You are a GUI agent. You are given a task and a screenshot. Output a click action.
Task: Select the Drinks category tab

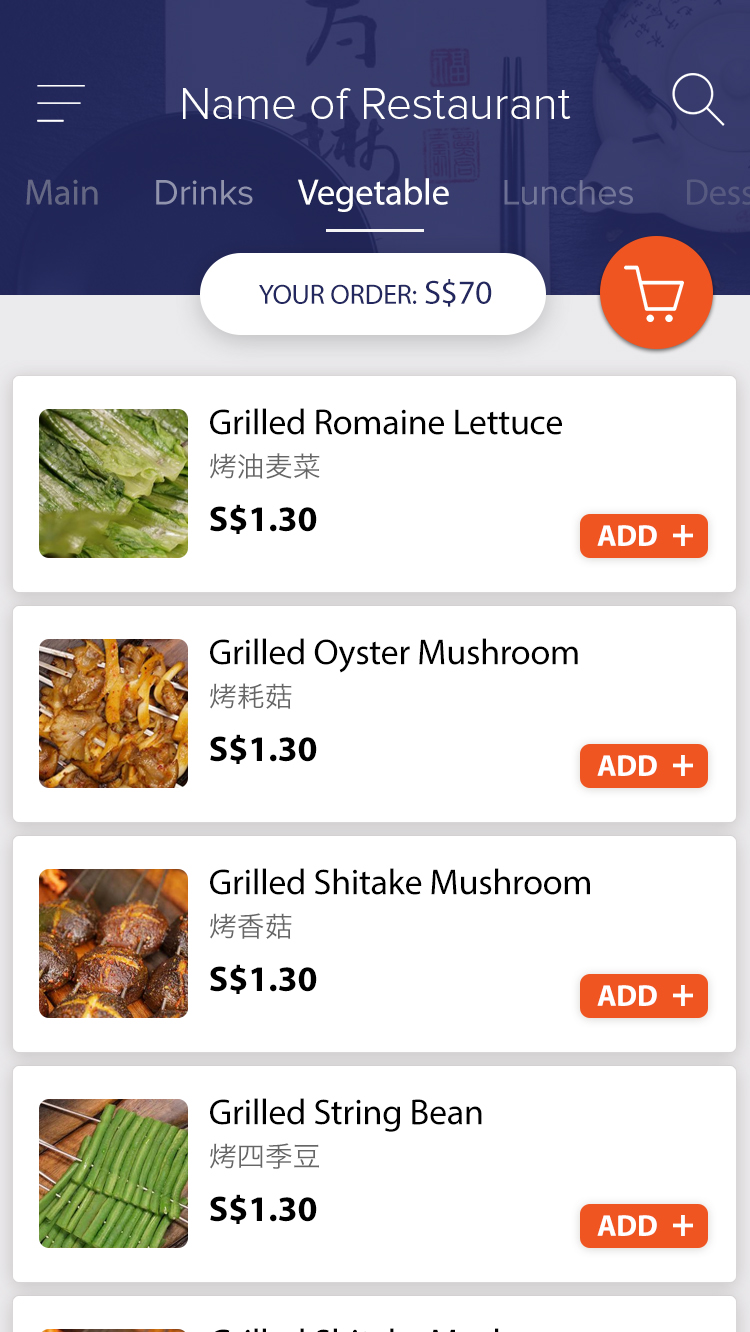pyautogui.click(x=203, y=193)
